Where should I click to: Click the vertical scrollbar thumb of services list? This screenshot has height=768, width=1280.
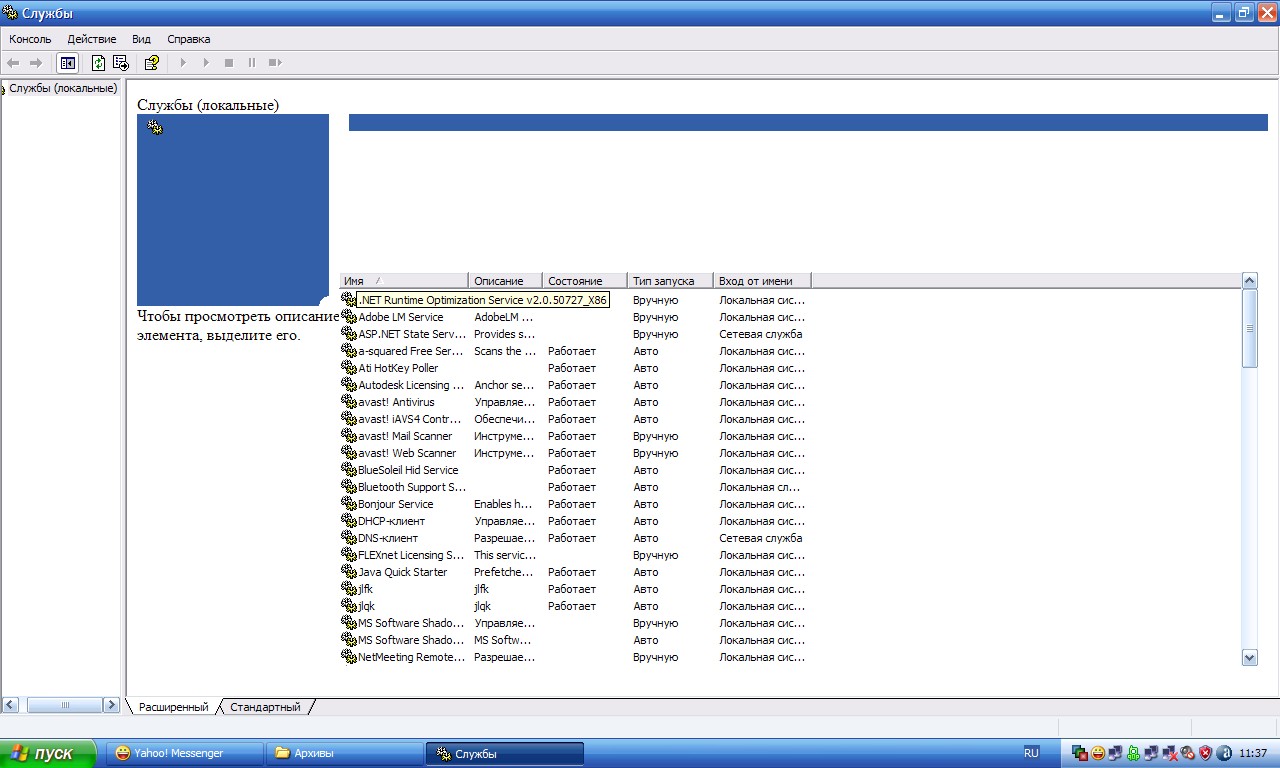click(x=1249, y=329)
